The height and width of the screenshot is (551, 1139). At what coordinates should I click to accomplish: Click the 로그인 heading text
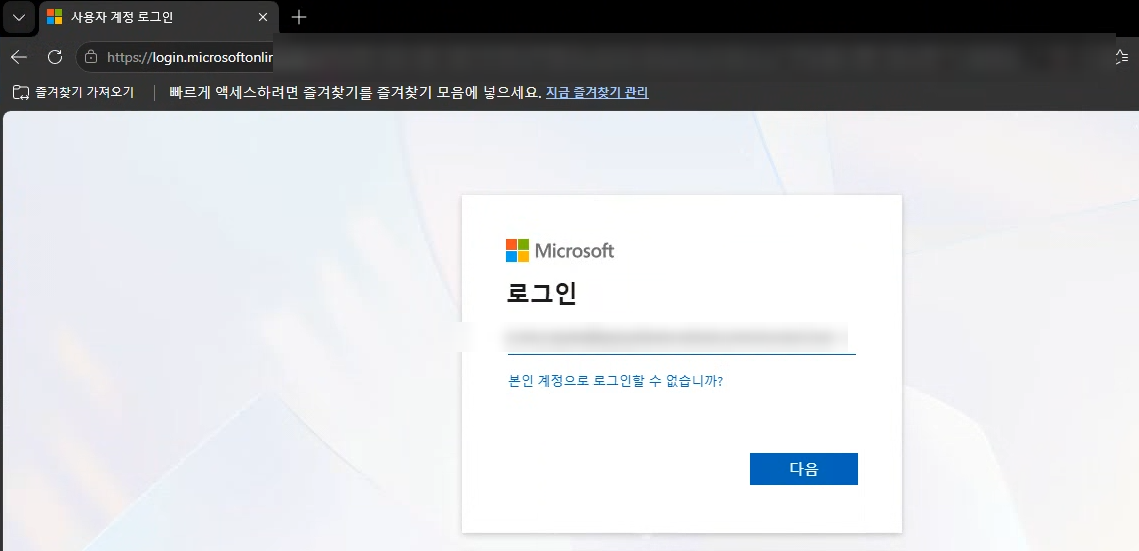click(x=541, y=294)
